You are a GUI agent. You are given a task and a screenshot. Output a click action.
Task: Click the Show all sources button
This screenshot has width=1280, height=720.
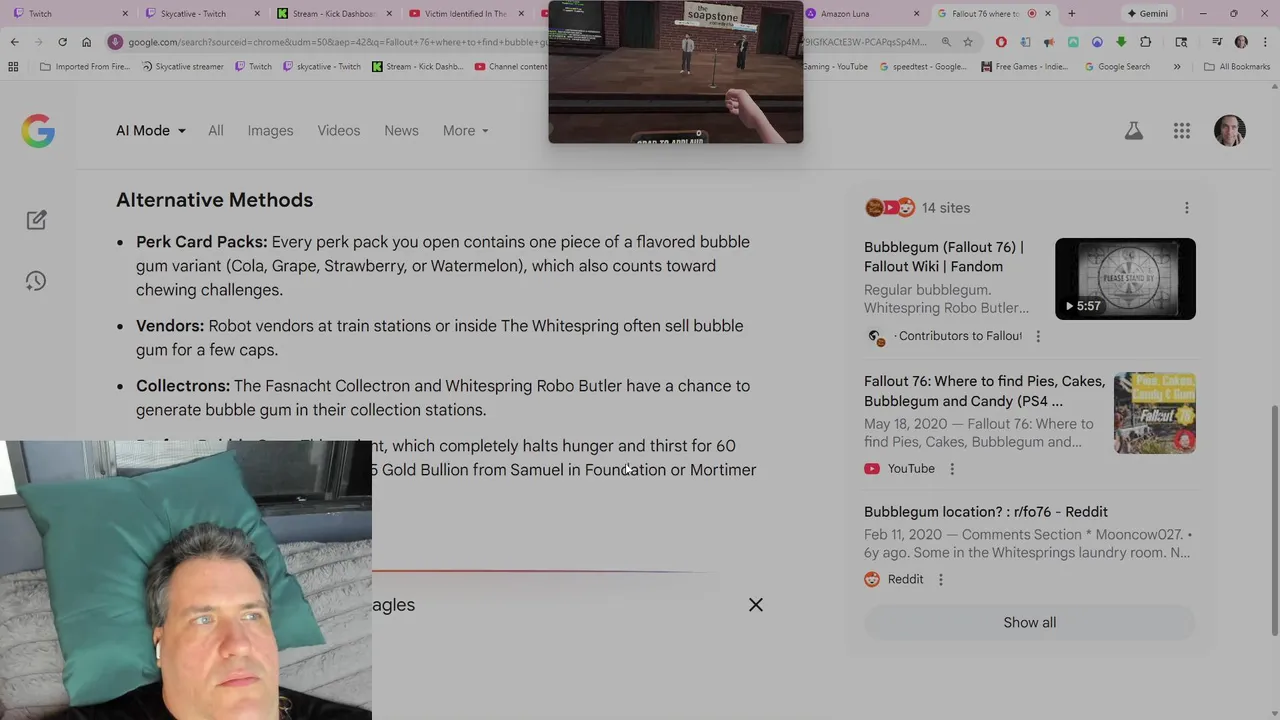click(x=1029, y=623)
